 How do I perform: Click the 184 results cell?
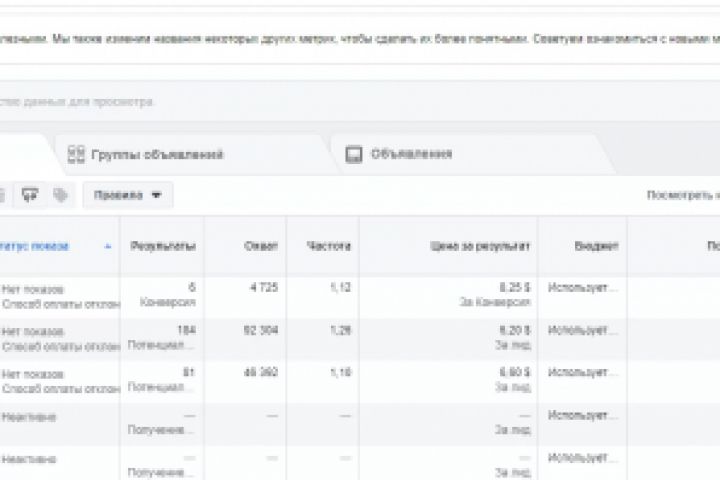click(x=187, y=329)
